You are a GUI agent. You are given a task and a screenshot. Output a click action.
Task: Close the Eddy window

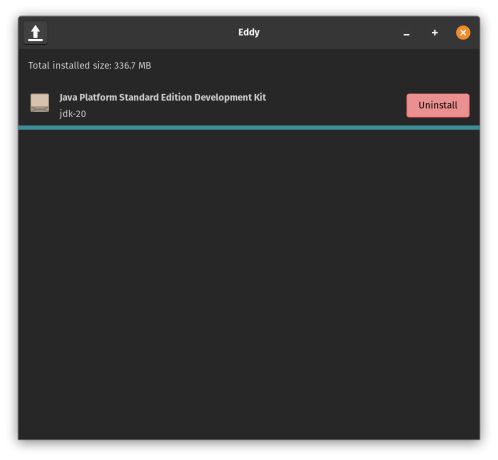(x=463, y=33)
